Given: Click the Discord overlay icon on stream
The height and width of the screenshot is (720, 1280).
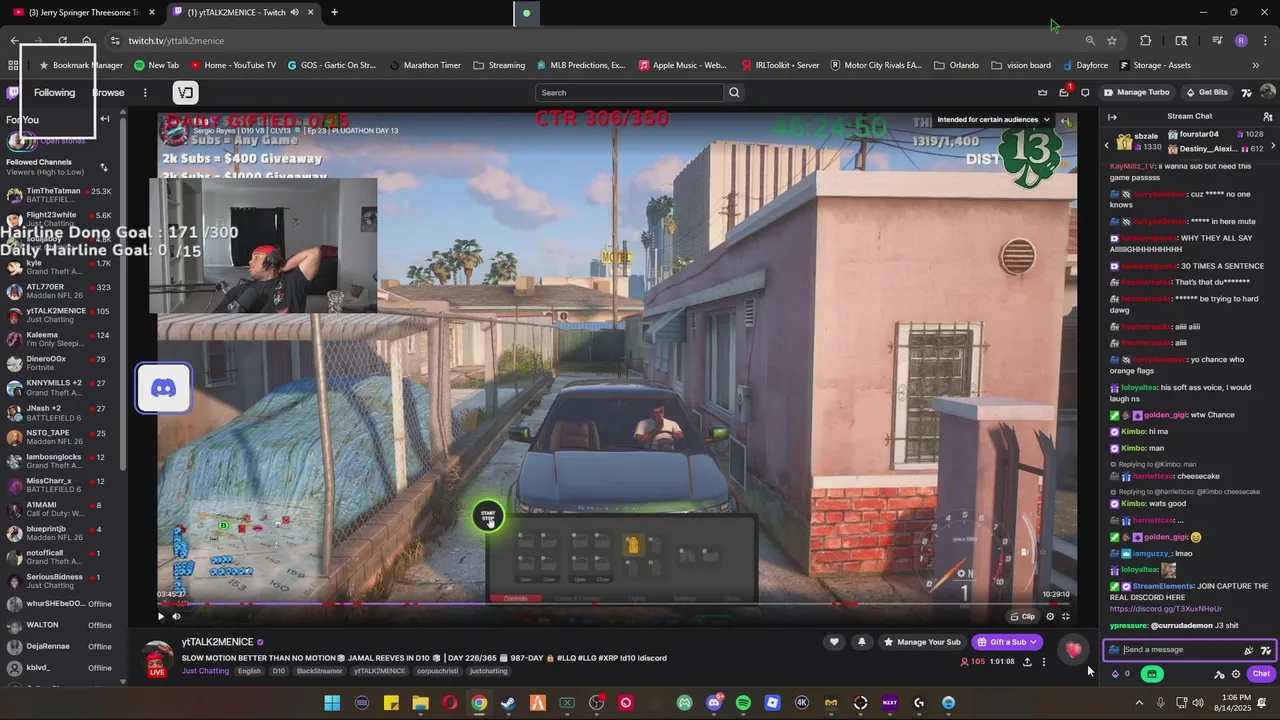Looking at the screenshot, I should tap(163, 388).
